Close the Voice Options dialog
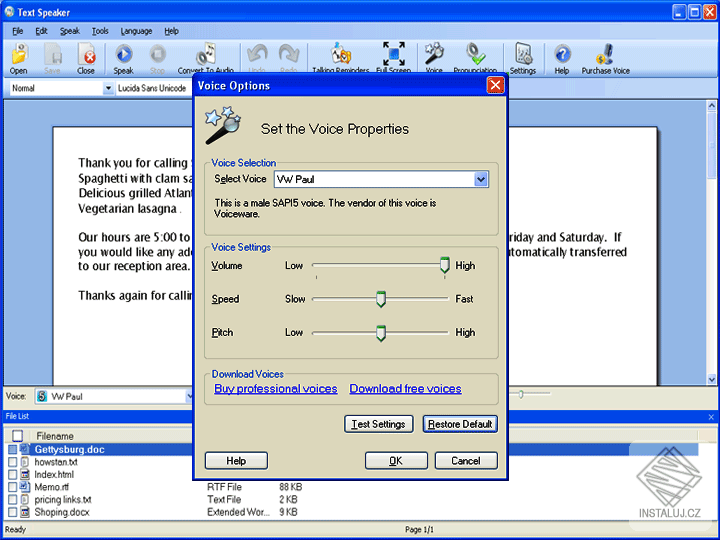 495,85
